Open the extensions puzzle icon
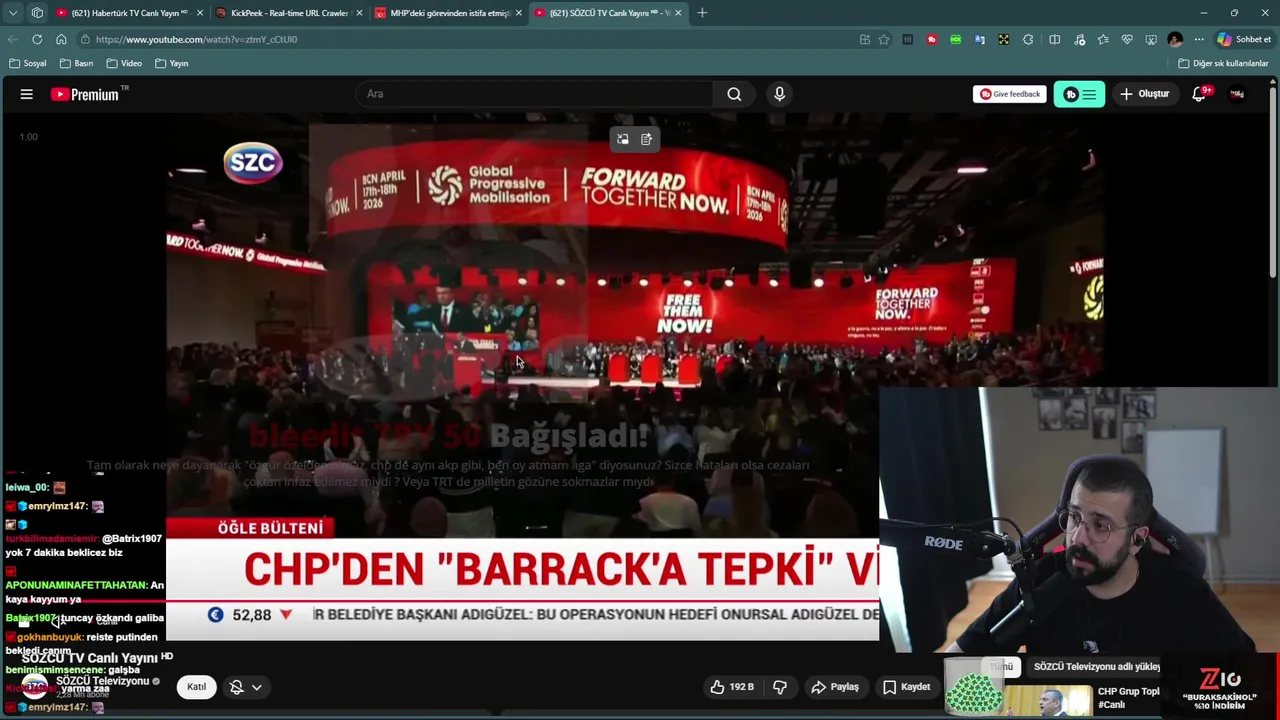Image resolution: width=1280 pixels, height=720 pixels. 1028,39
